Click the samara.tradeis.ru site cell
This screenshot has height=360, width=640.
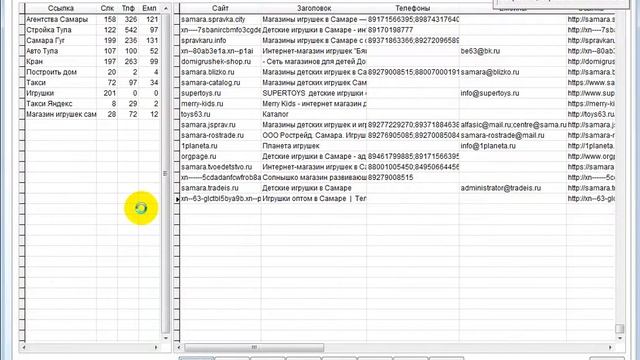click(x=220, y=188)
